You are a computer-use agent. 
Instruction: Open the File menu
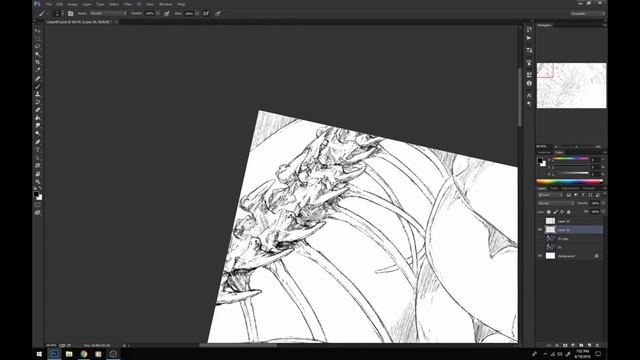pos(49,4)
